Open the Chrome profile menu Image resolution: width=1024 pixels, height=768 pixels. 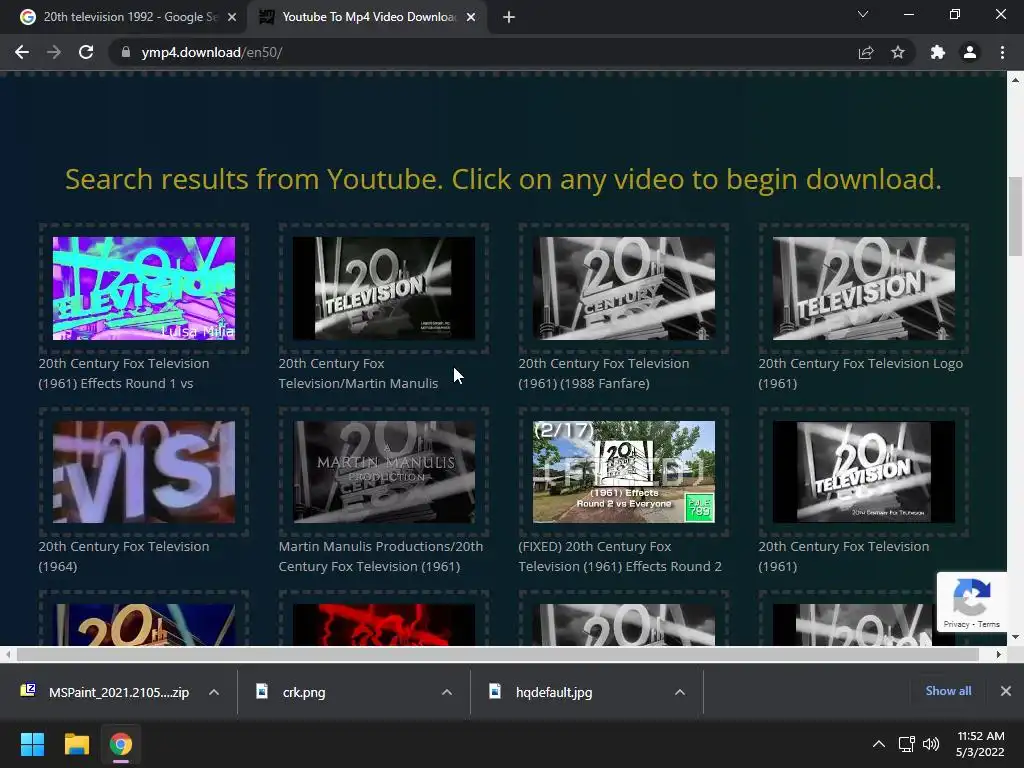coord(970,52)
